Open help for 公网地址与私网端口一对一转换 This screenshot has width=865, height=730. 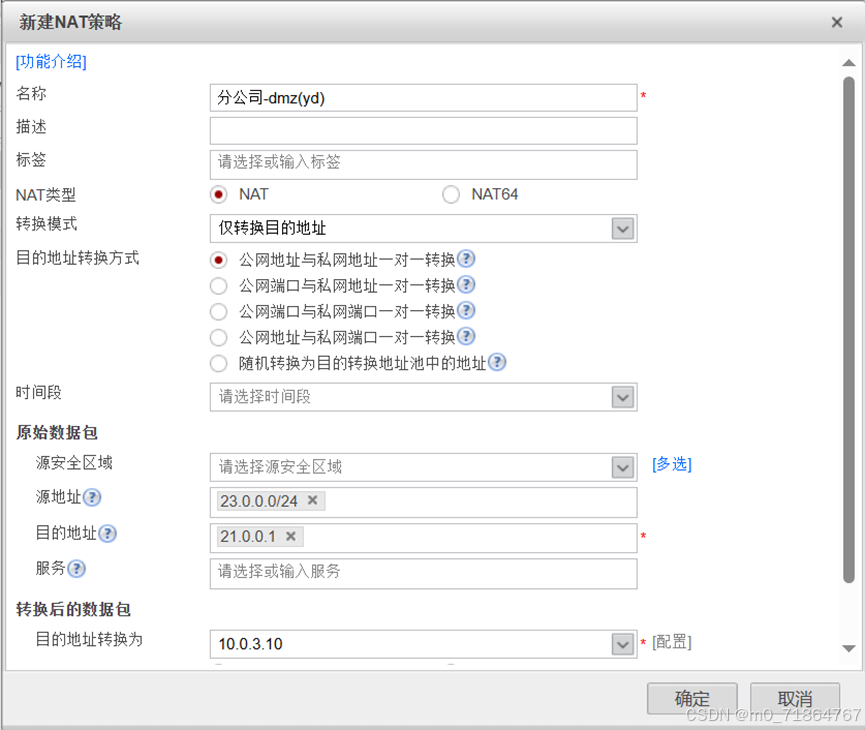point(466,337)
